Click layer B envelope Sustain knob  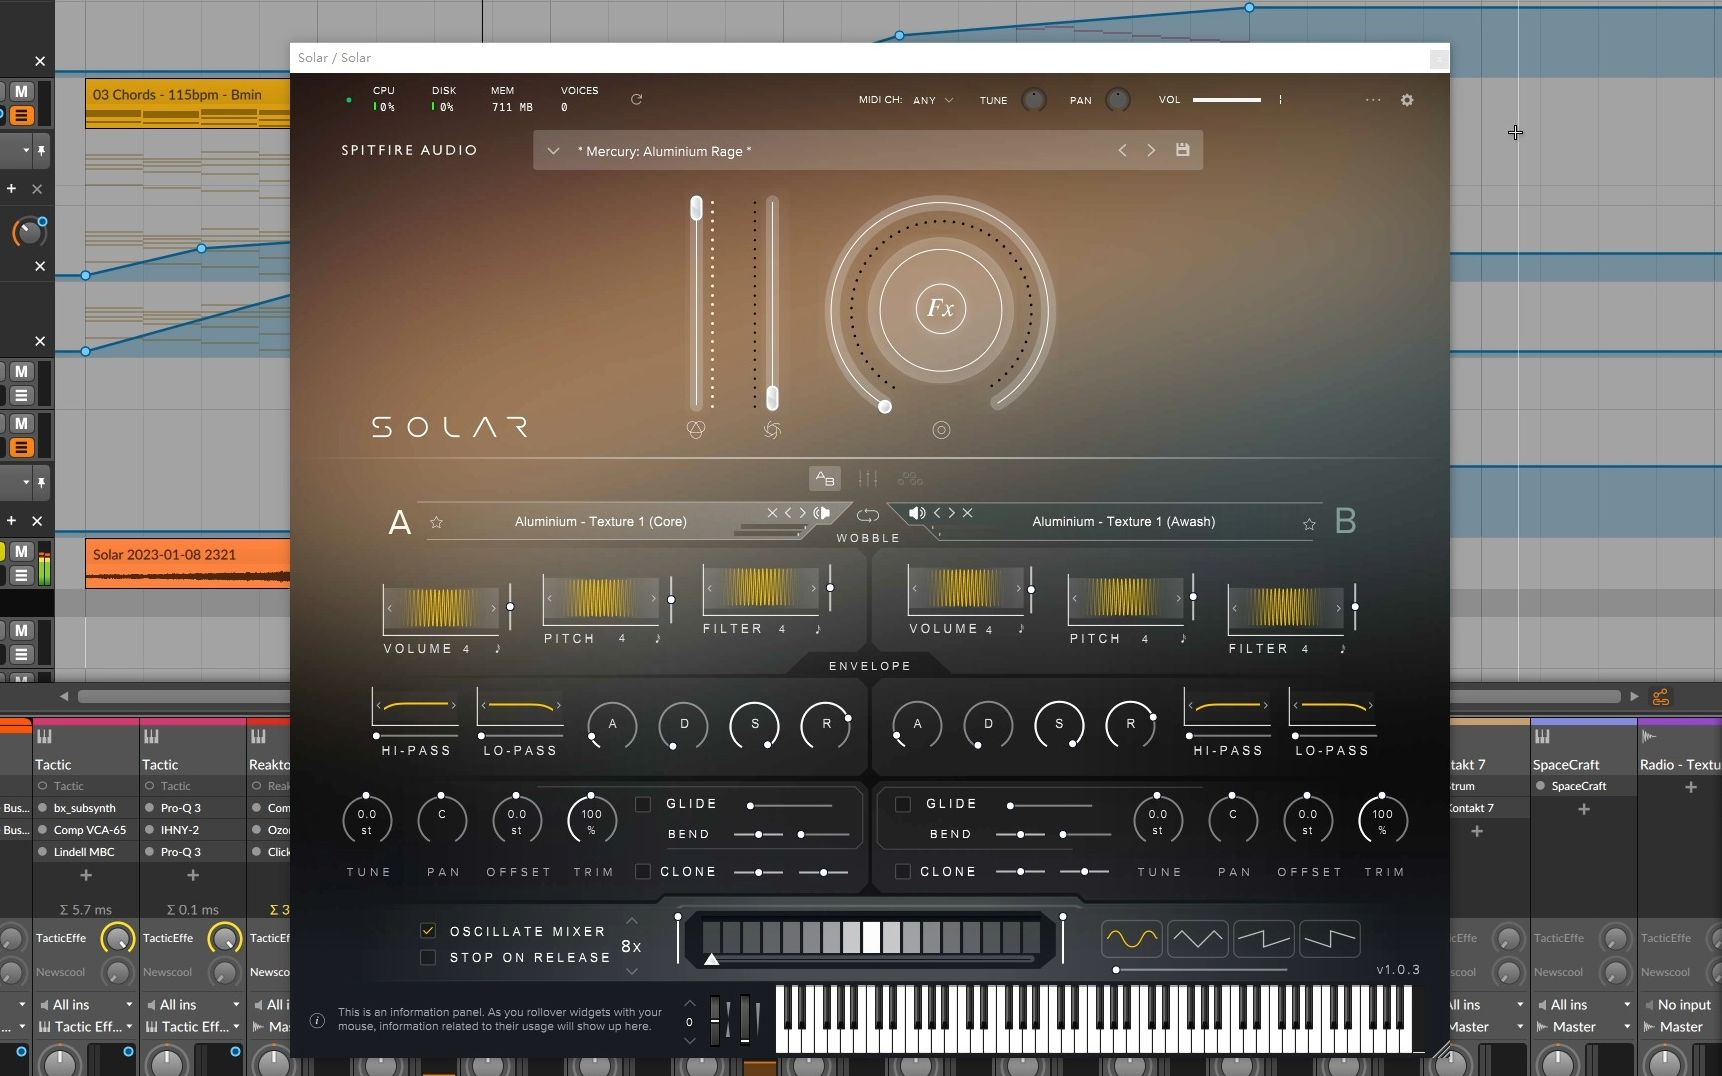(x=1059, y=725)
